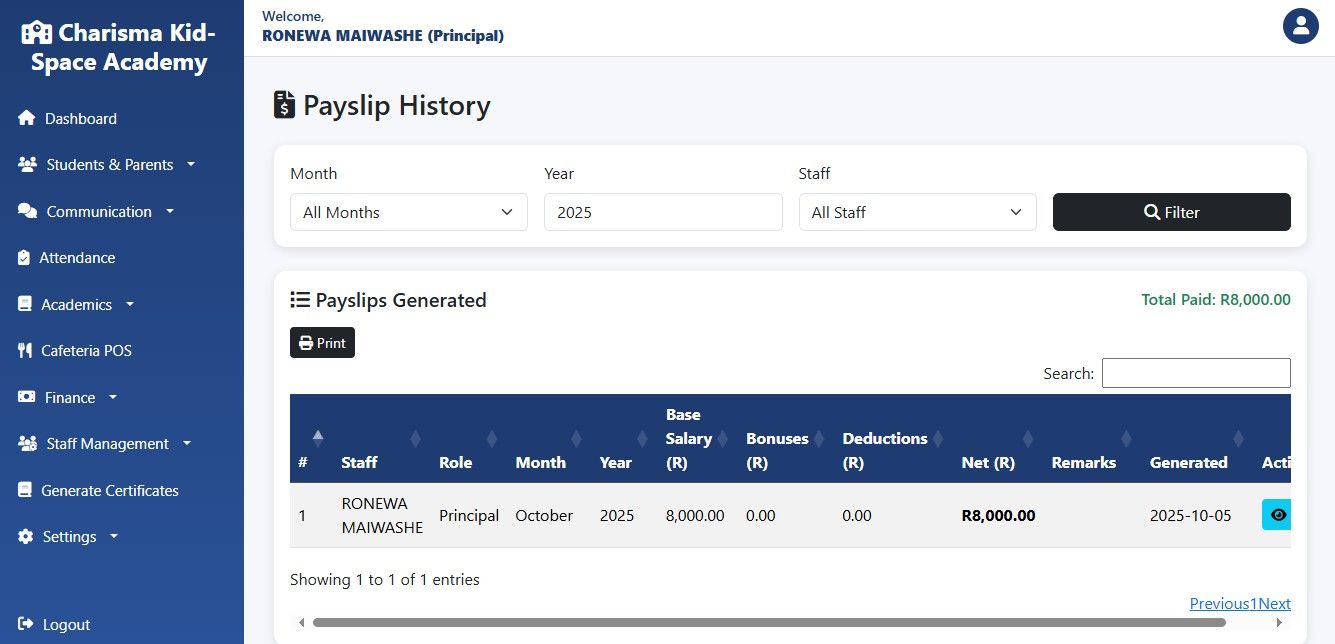Expand the Students & Parents menu
Viewport: 1335px width, 644px height.
tap(106, 165)
